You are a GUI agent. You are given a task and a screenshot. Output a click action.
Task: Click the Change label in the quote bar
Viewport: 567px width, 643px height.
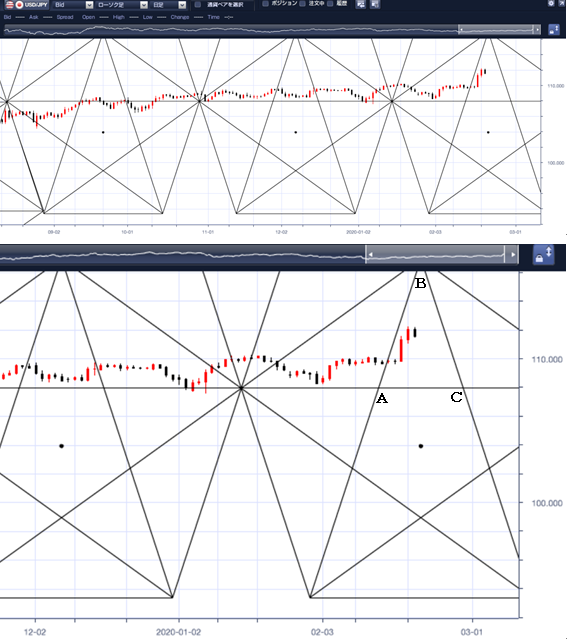180,17
